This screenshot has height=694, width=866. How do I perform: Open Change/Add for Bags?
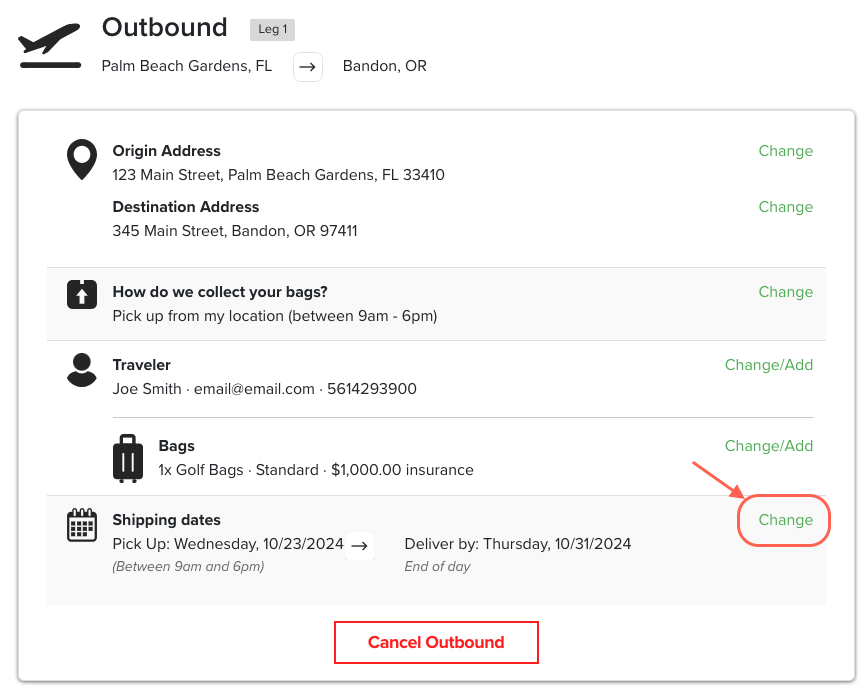point(769,446)
